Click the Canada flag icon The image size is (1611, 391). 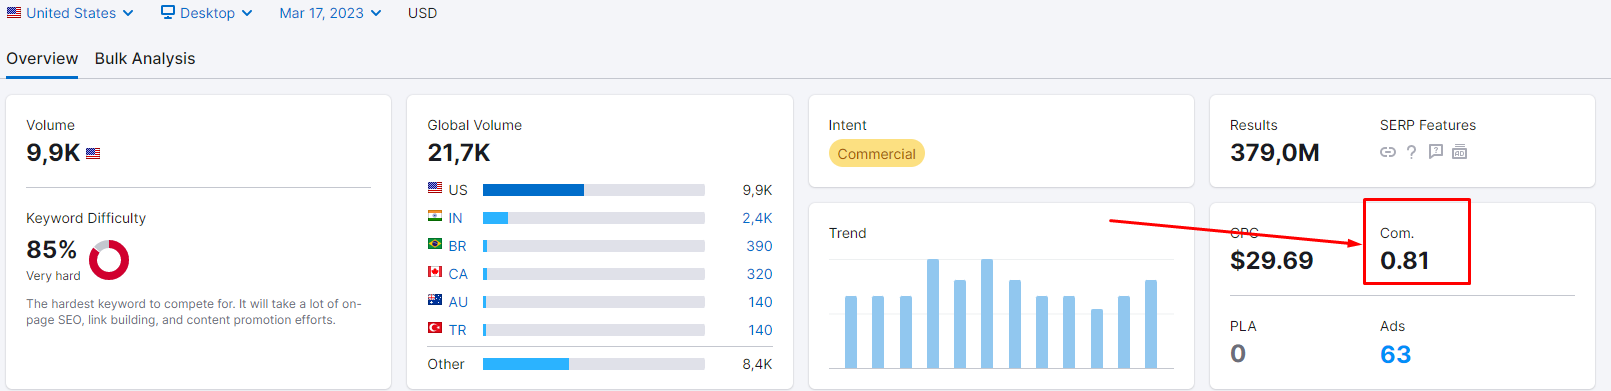(x=435, y=272)
